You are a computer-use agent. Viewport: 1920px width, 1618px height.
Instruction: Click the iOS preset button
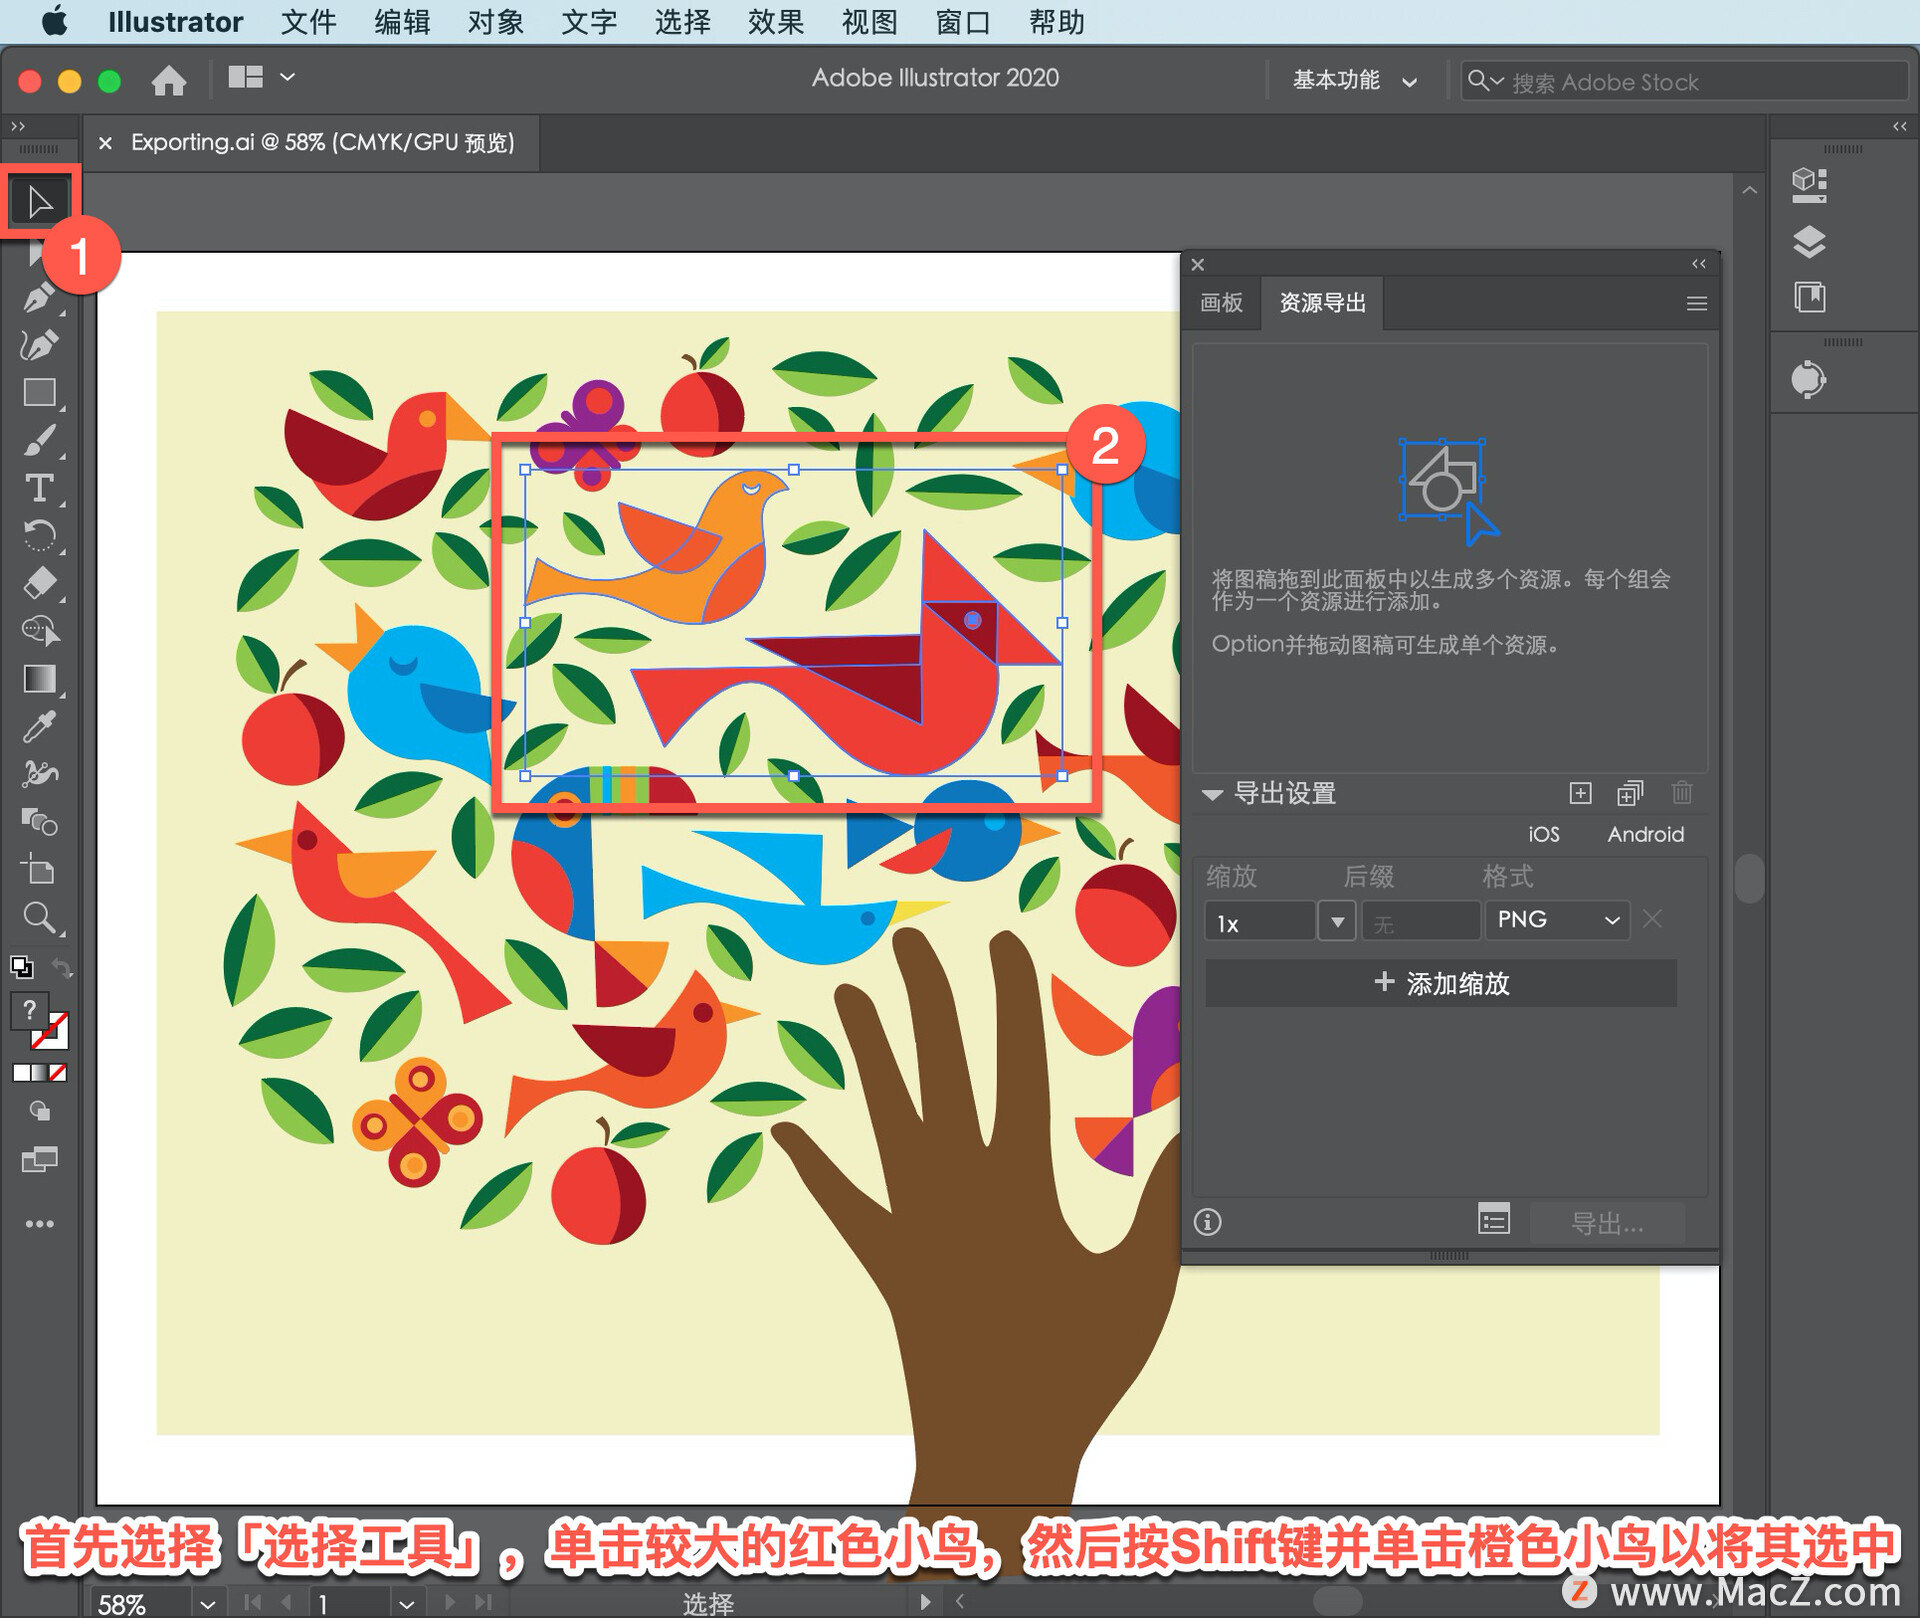tap(1543, 834)
